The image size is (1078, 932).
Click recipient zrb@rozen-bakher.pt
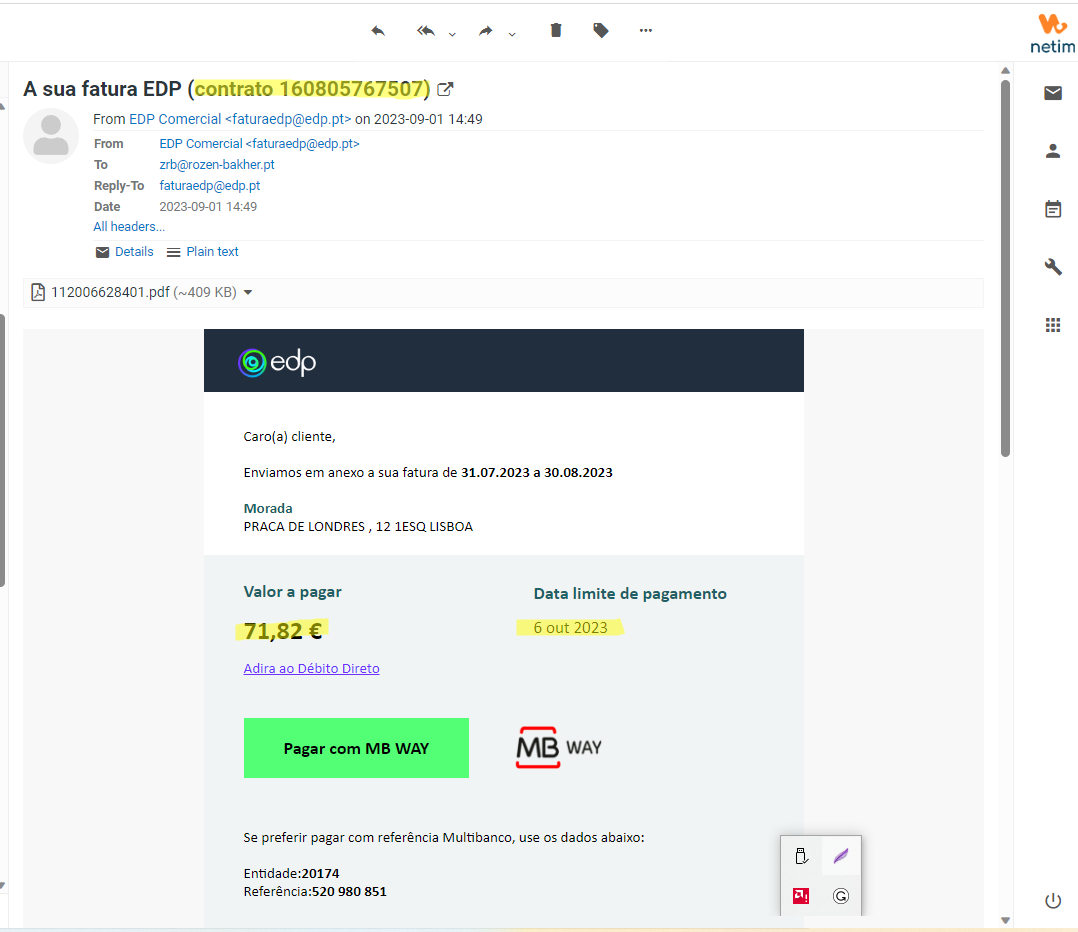click(x=217, y=164)
